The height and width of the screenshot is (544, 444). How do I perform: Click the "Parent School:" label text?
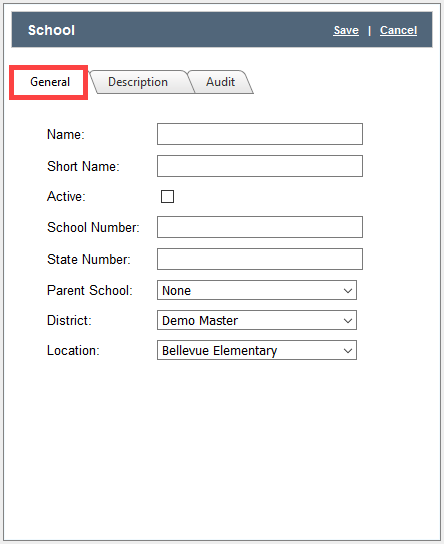[x=90, y=290]
